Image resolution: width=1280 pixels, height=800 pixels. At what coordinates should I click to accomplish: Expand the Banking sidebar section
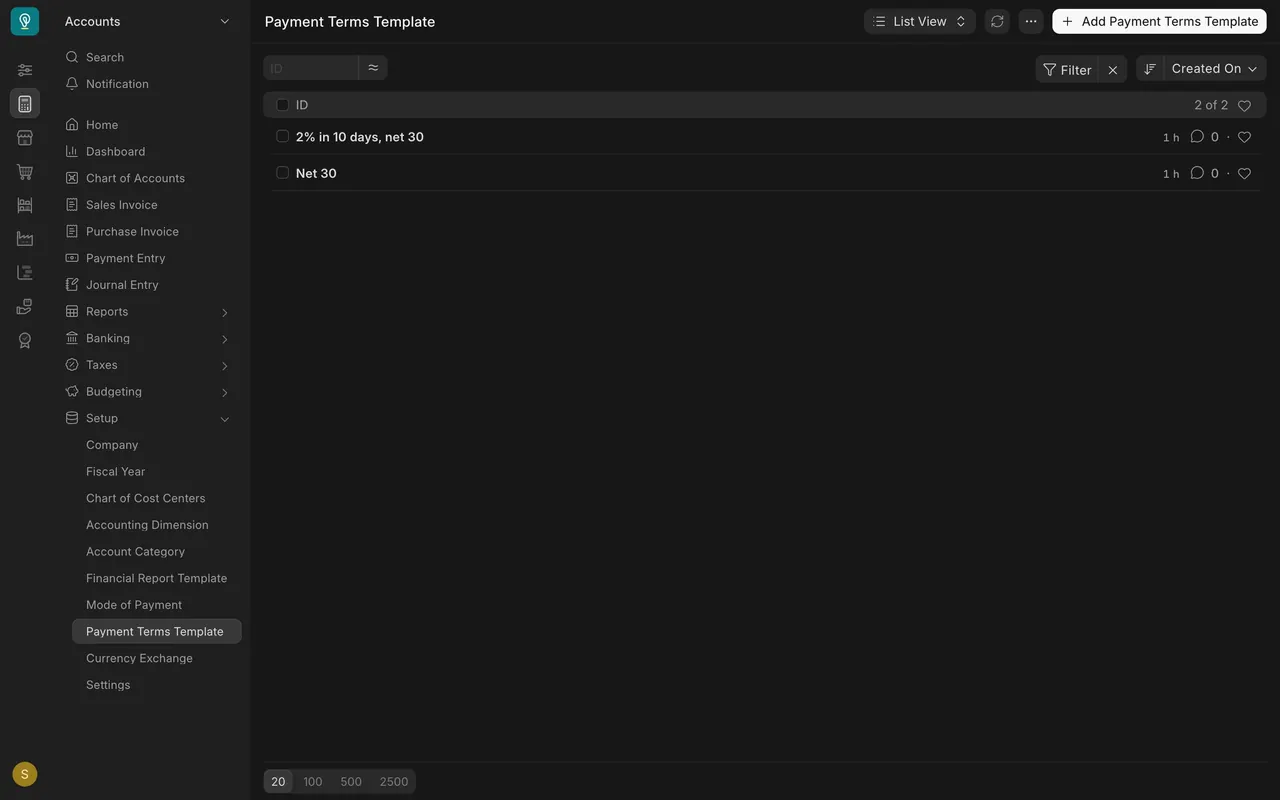148,338
